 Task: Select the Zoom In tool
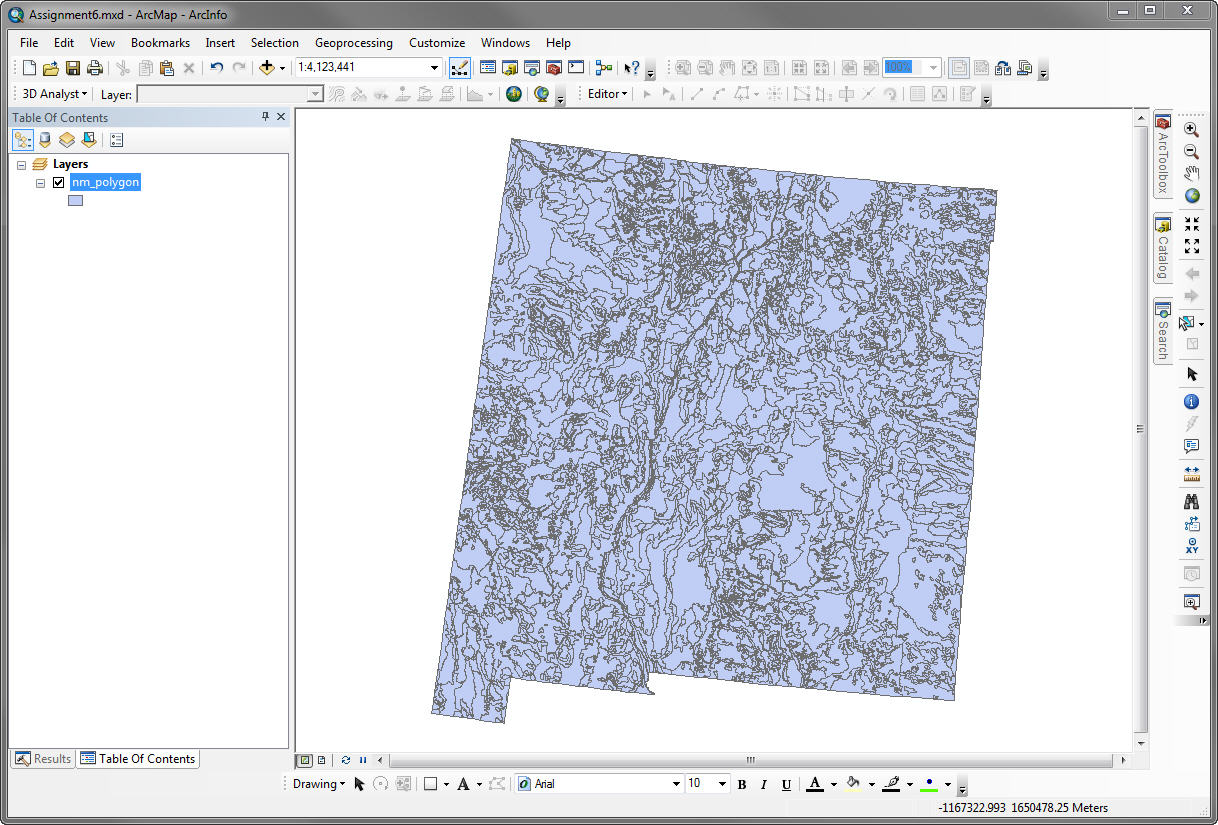point(1191,130)
